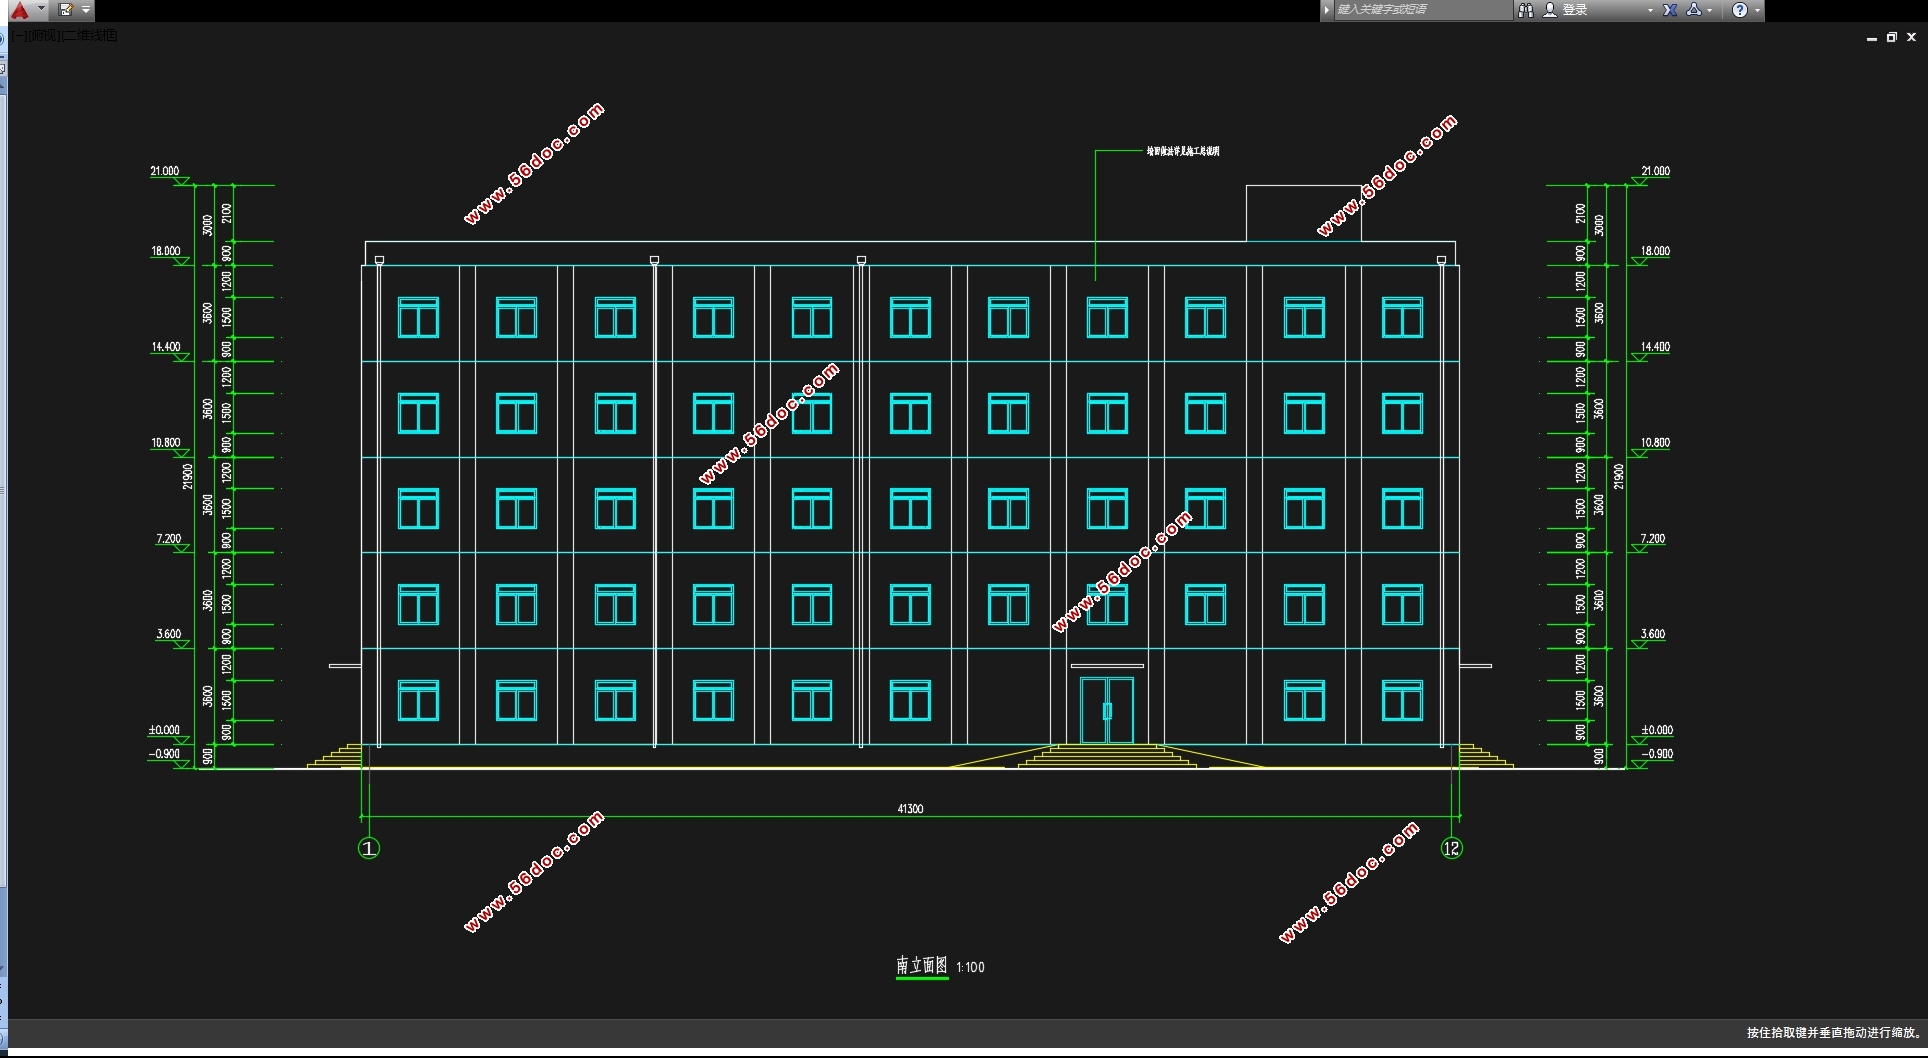Open the 二维线框 visual style menu
1928x1058 pixels.
(x=90, y=36)
